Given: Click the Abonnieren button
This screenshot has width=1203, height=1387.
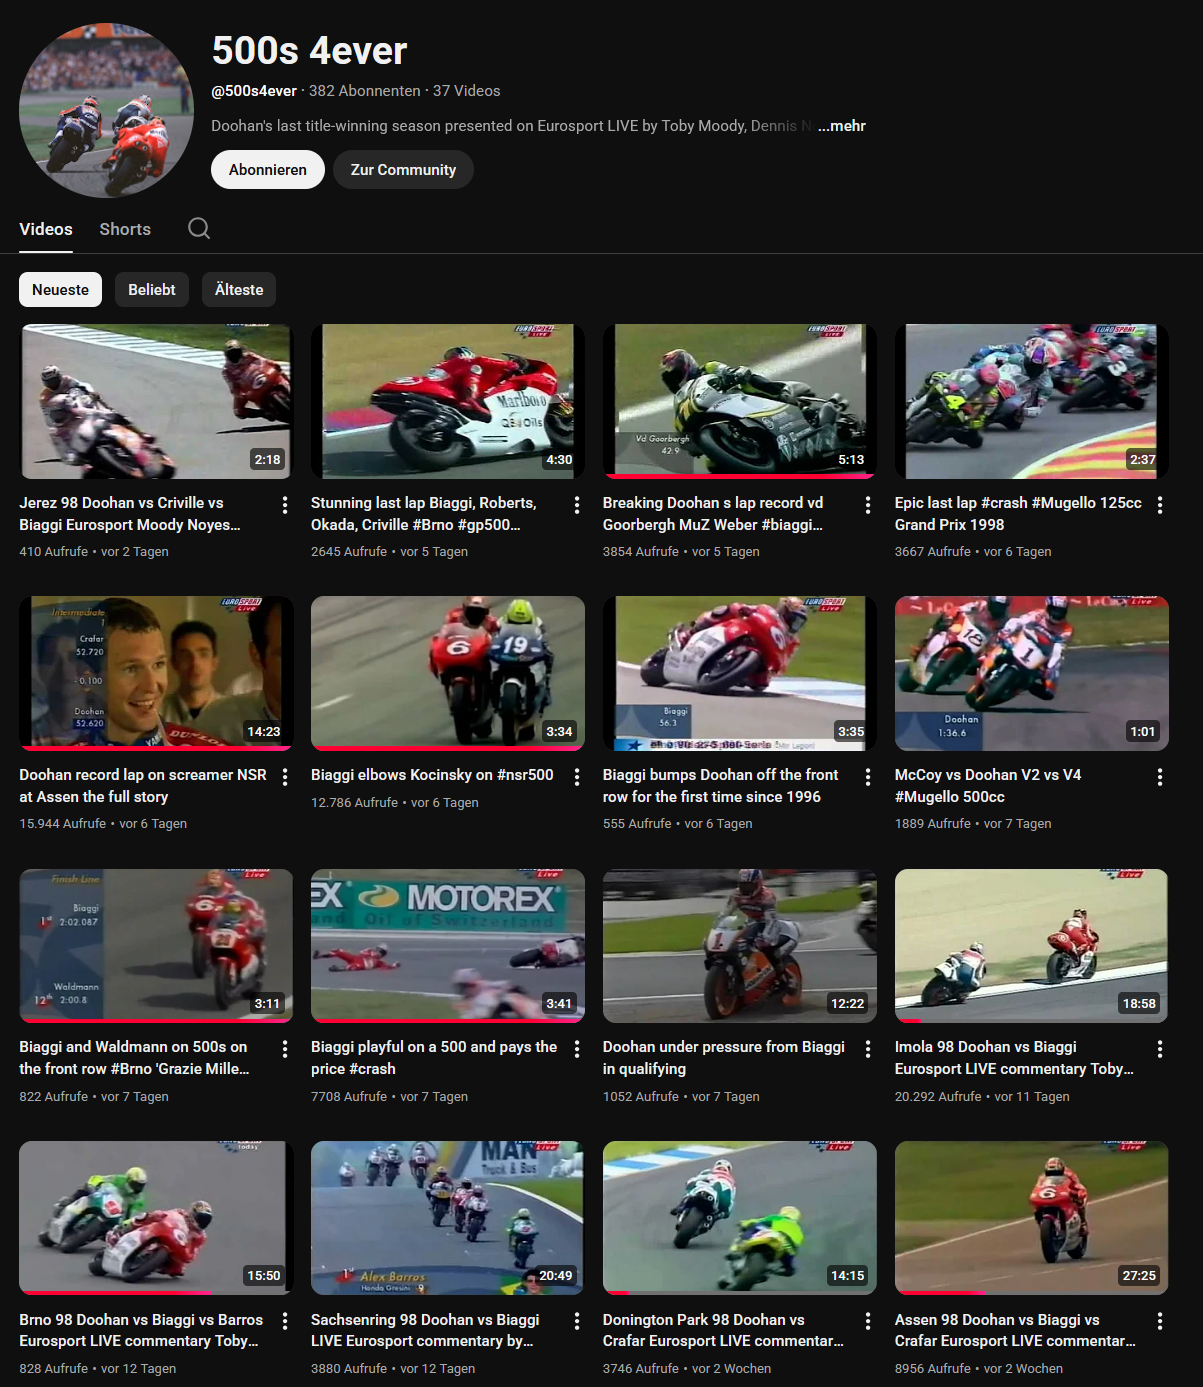Looking at the screenshot, I should [x=268, y=170].
